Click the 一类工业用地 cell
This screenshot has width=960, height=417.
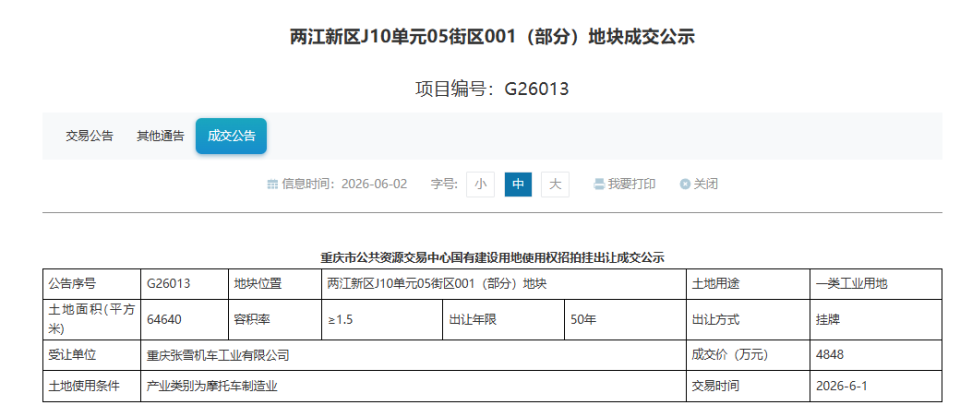click(x=876, y=284)
